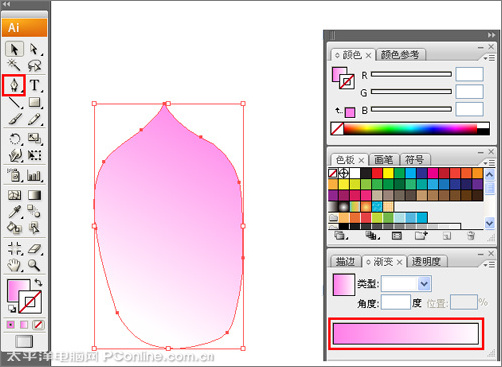Switch to the 画笔 brushes tab
Screen dimensions: 502x367
pyautogui.click(x=383, y=160)
